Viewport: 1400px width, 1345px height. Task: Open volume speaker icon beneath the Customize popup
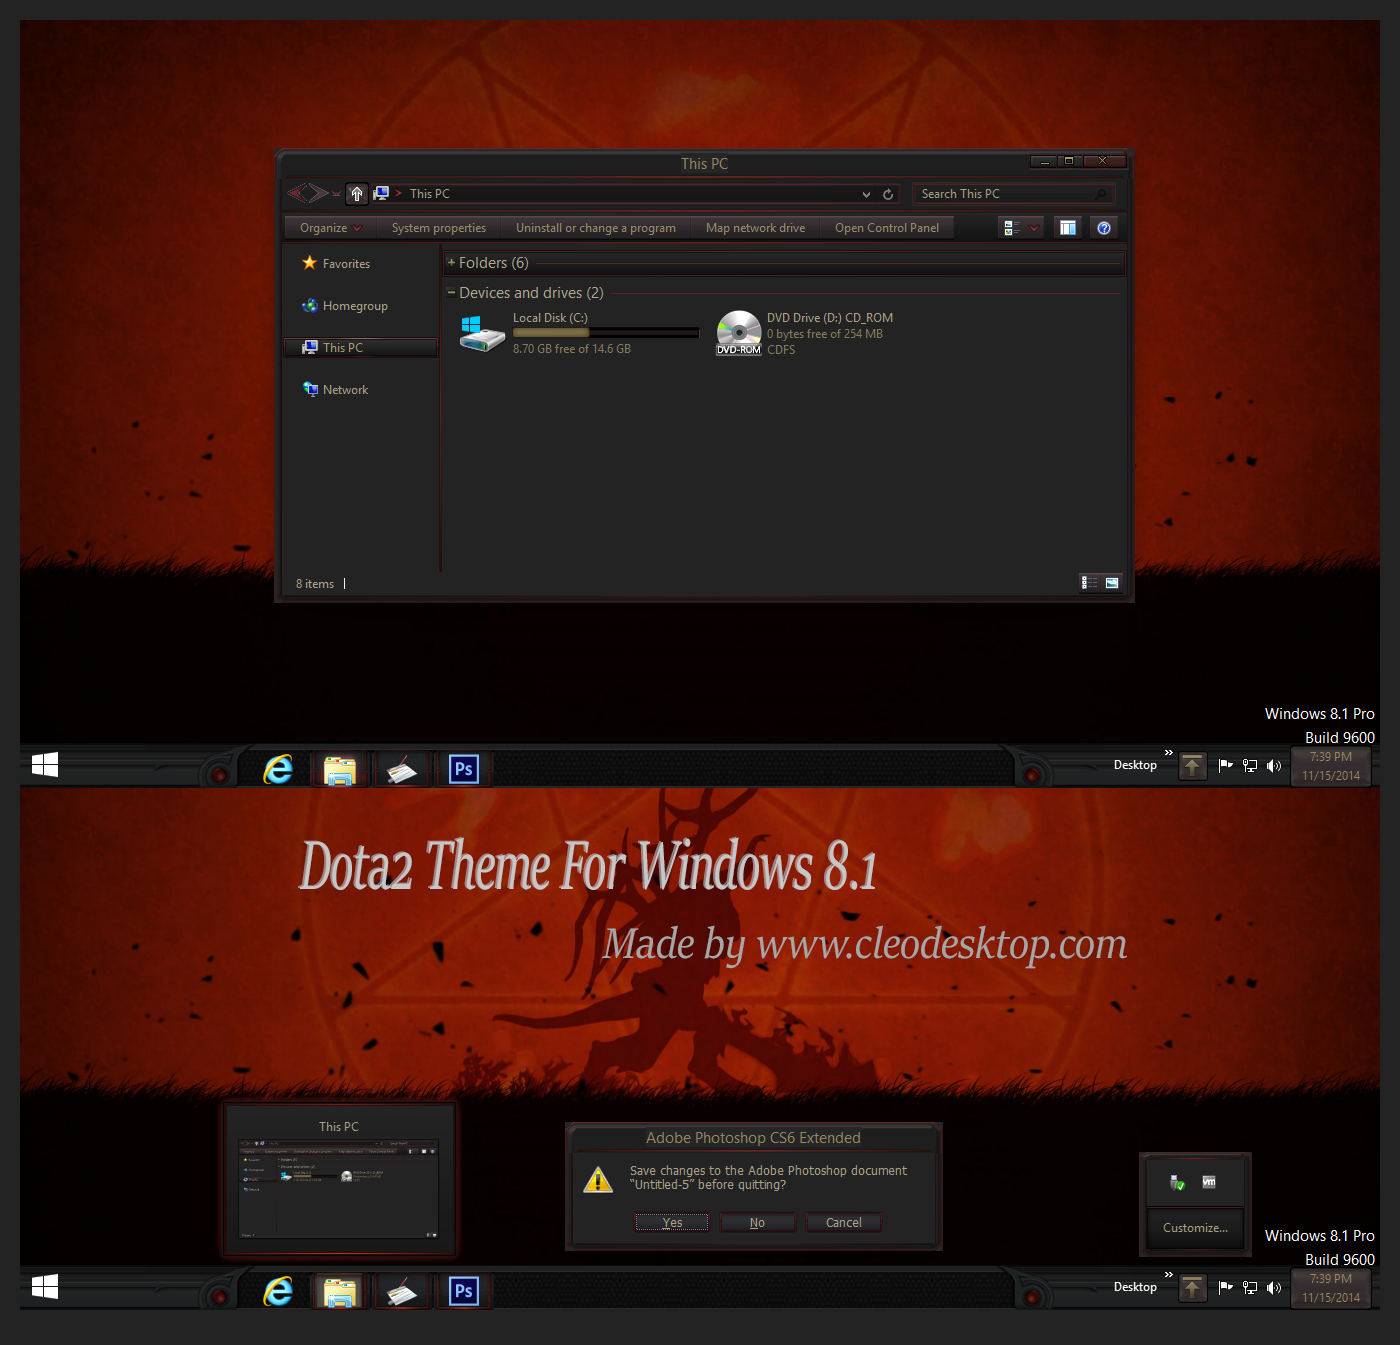pyautogui.click(x=1273, y=1288)
